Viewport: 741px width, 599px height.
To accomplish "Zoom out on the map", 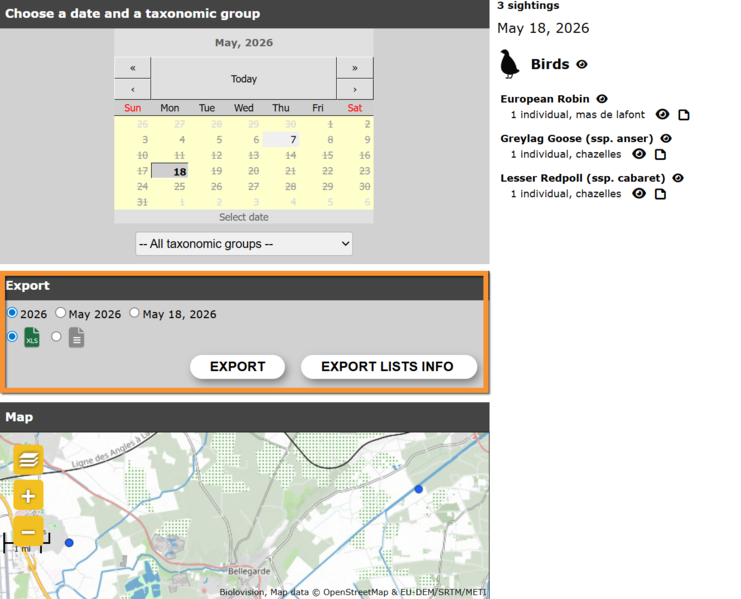I will click(28, 532).
